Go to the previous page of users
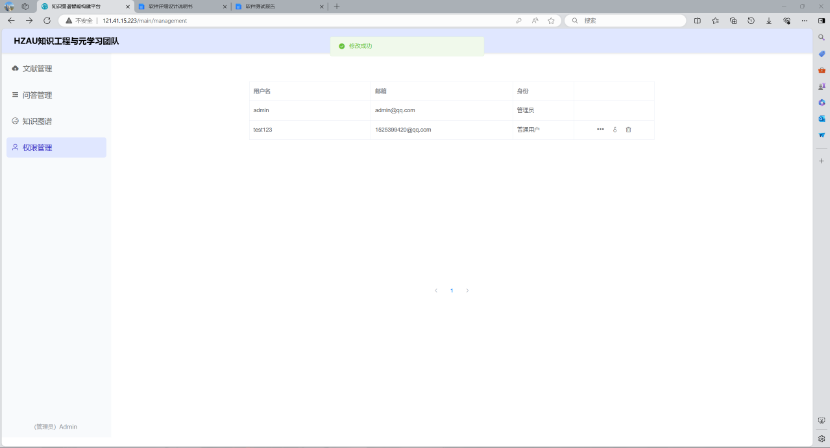The image size is (830, 448). [x=436, y=290]
